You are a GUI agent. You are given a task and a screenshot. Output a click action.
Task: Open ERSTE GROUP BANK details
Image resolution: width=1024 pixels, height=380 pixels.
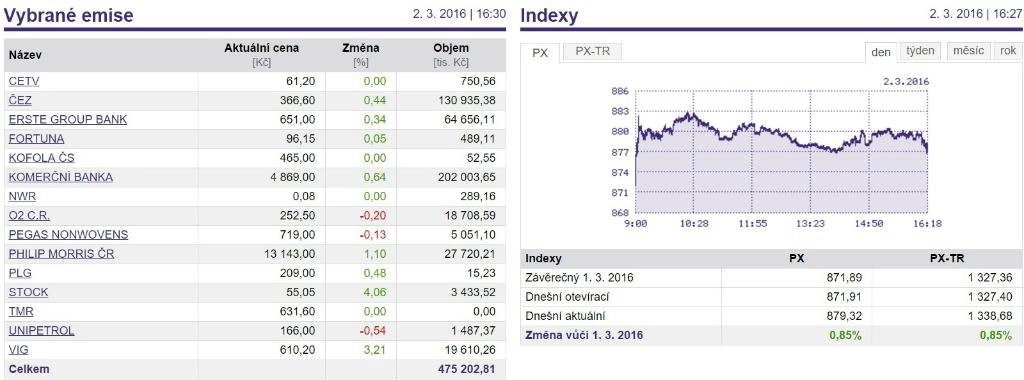68,119
